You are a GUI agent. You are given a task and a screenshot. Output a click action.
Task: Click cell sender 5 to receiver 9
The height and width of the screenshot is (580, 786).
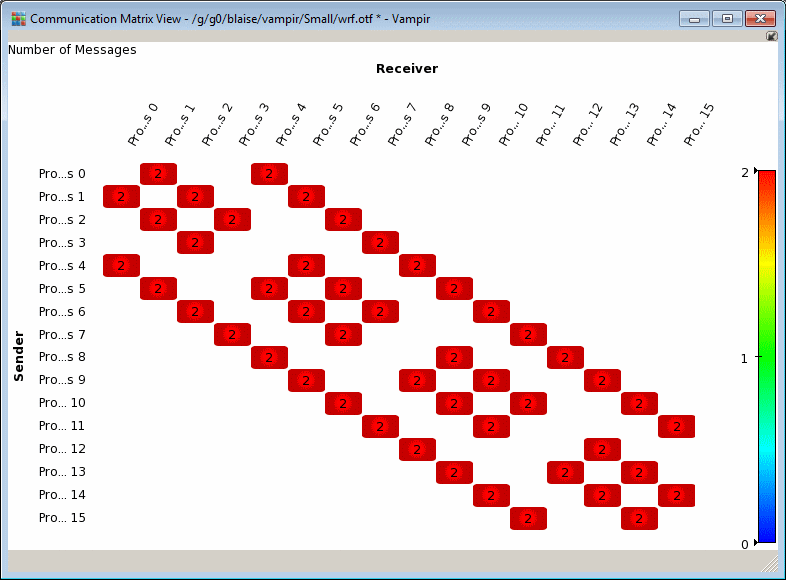click(x=454, y=289)
